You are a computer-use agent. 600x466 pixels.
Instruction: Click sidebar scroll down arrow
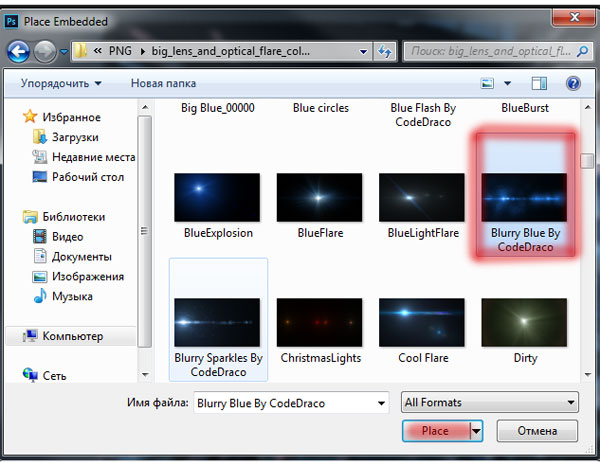[145, 375]
